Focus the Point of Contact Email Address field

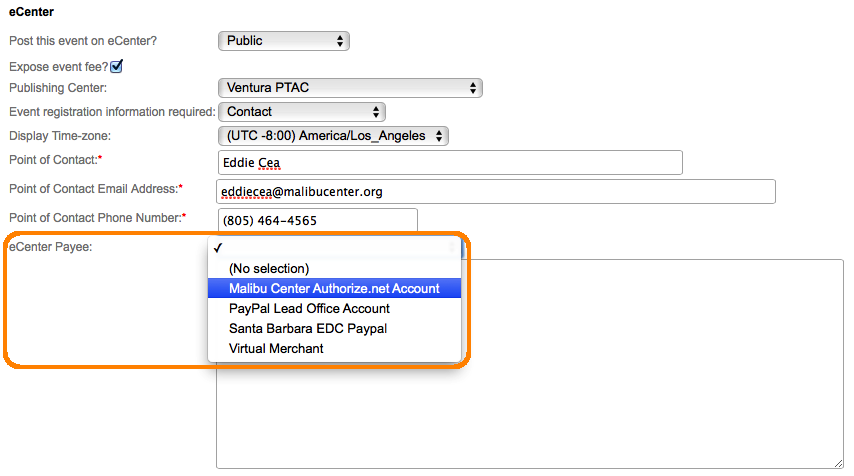495,192
